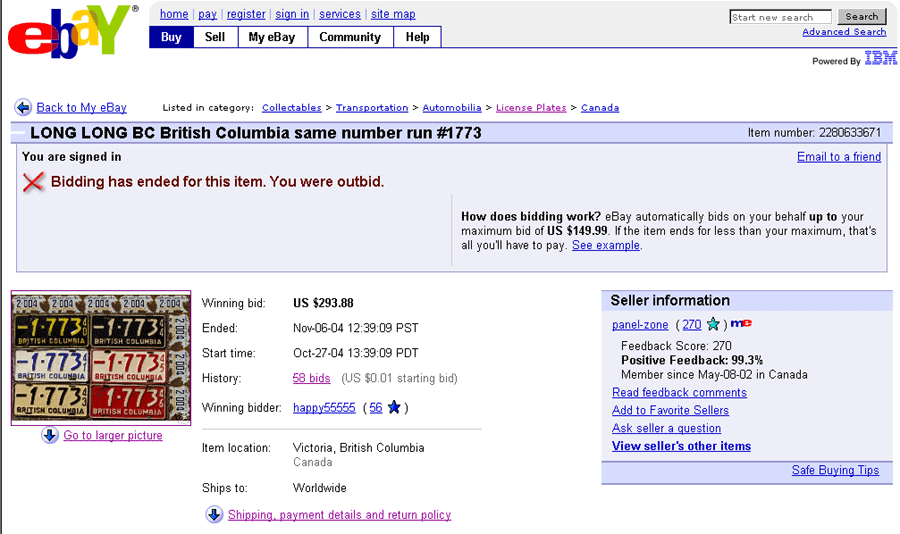Click the item number 2280633671

(x=849, y=133)
